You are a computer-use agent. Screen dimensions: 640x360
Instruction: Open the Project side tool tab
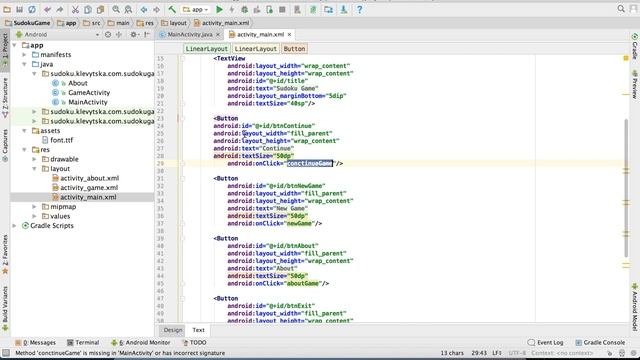point(5,50)
